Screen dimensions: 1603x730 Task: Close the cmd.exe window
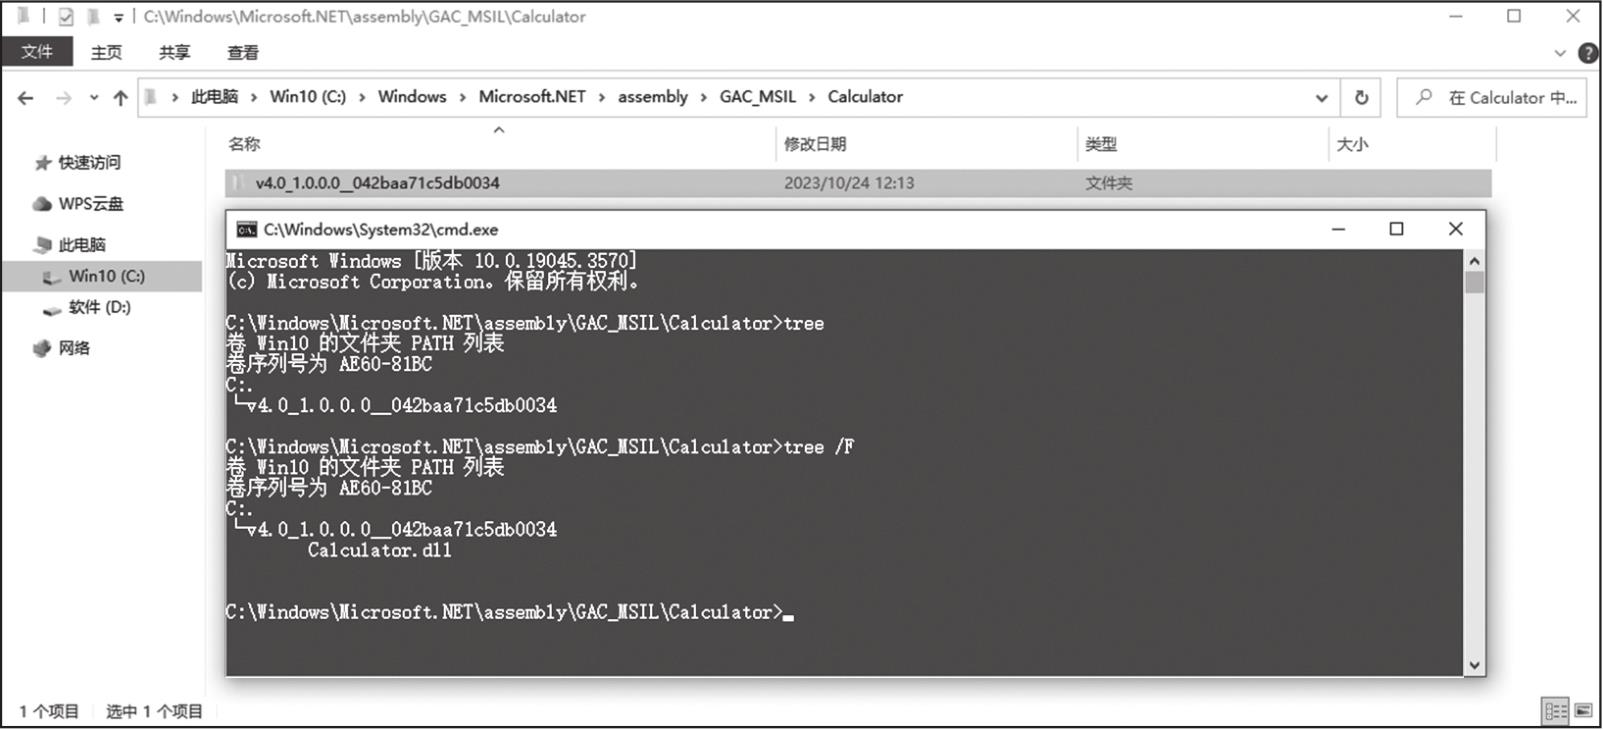click(1455, 229)
